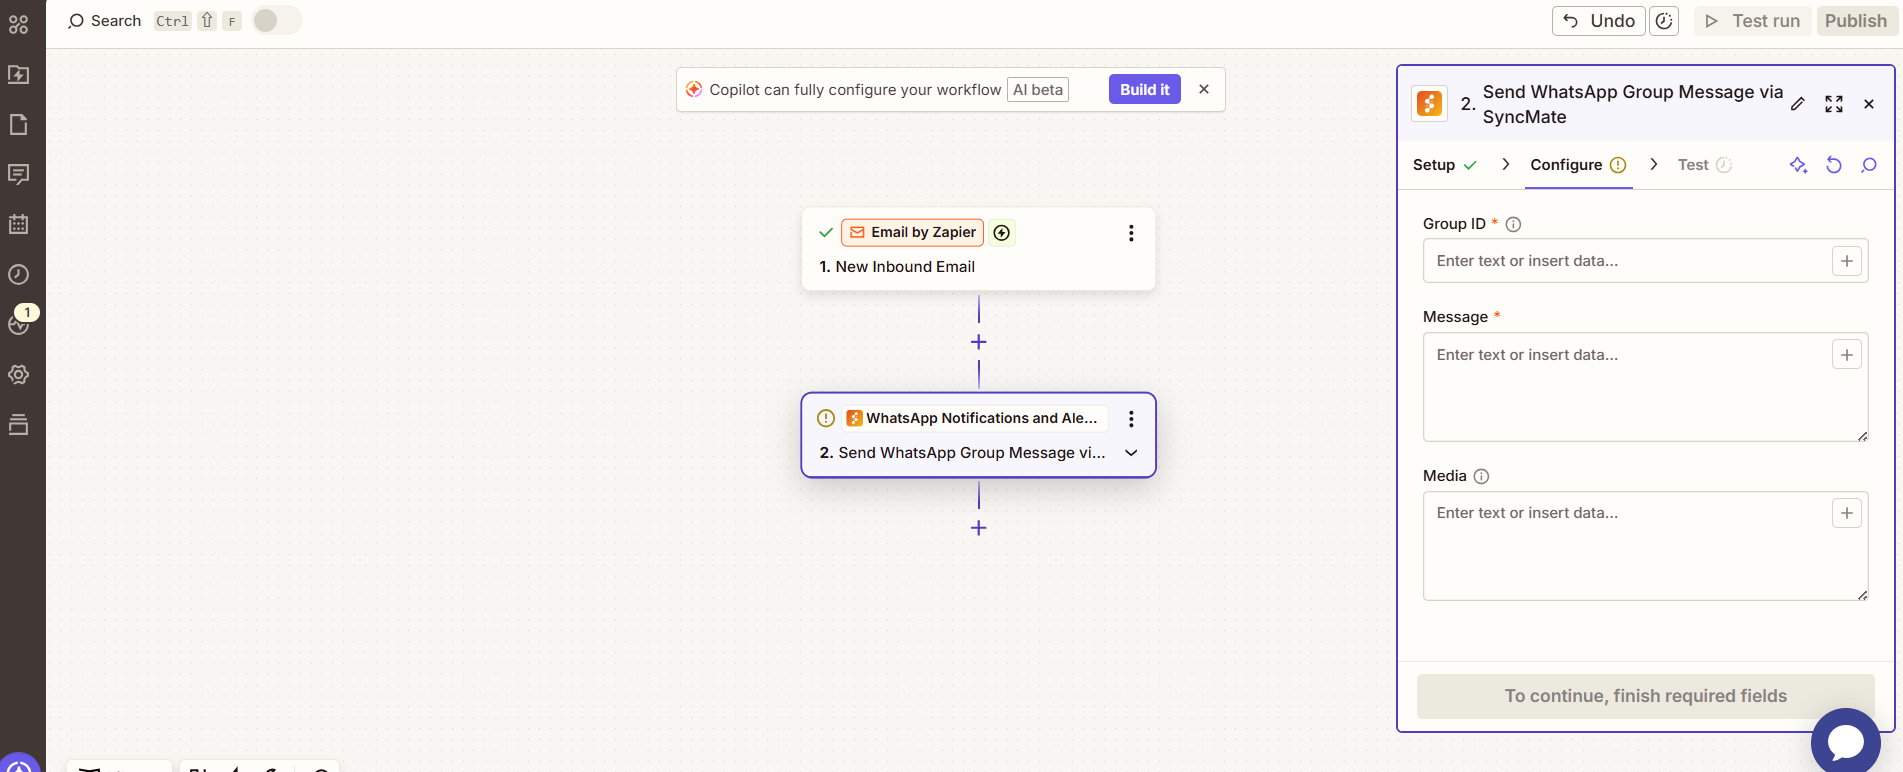Click the chat bubble help button
Screen dimensions: 1903x772
(1845, 741)
